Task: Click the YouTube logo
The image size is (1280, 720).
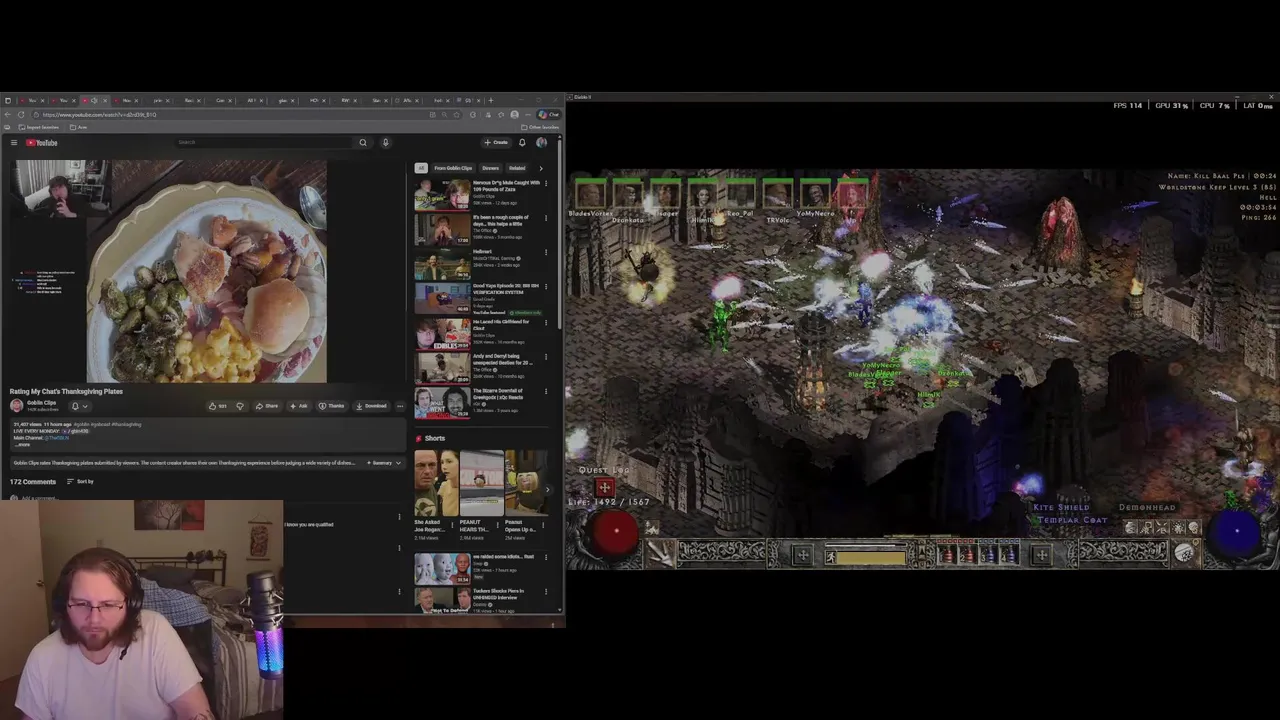Action: [x=42, y=142]
